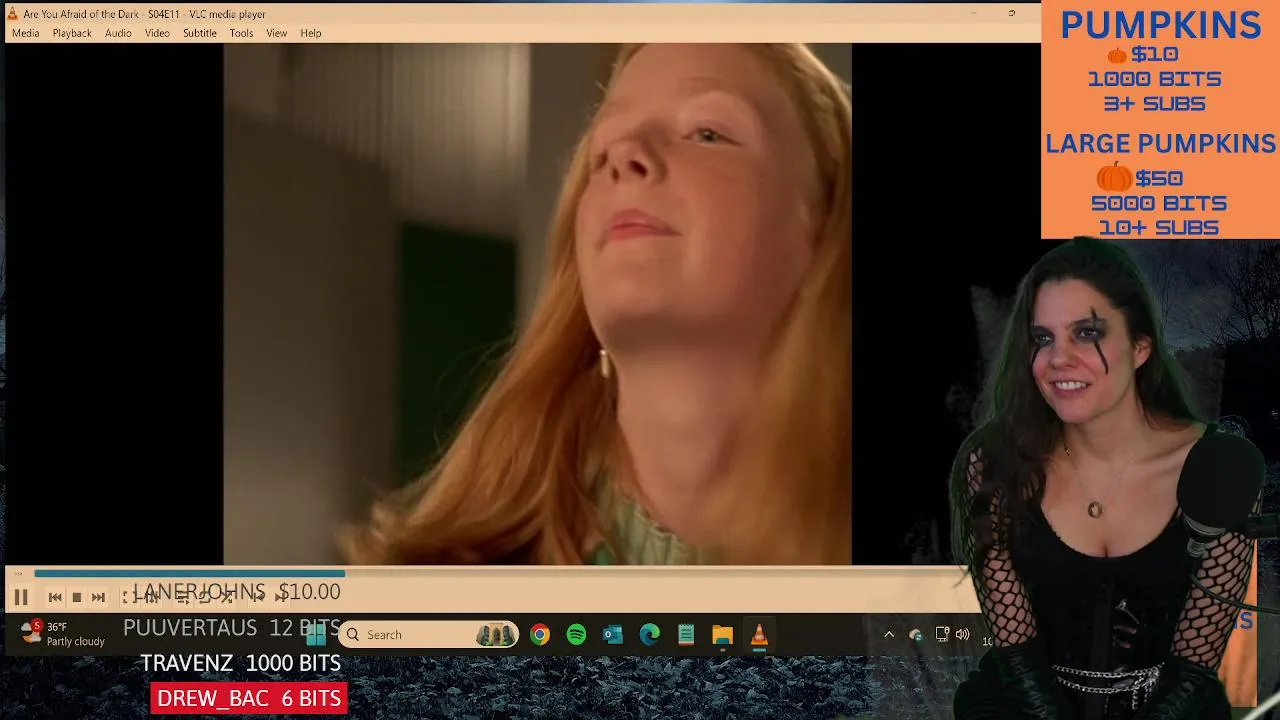Click the 3+ SUBS text
The height and width of the screenshot is (720, 1280).
tap(1154, 104)
